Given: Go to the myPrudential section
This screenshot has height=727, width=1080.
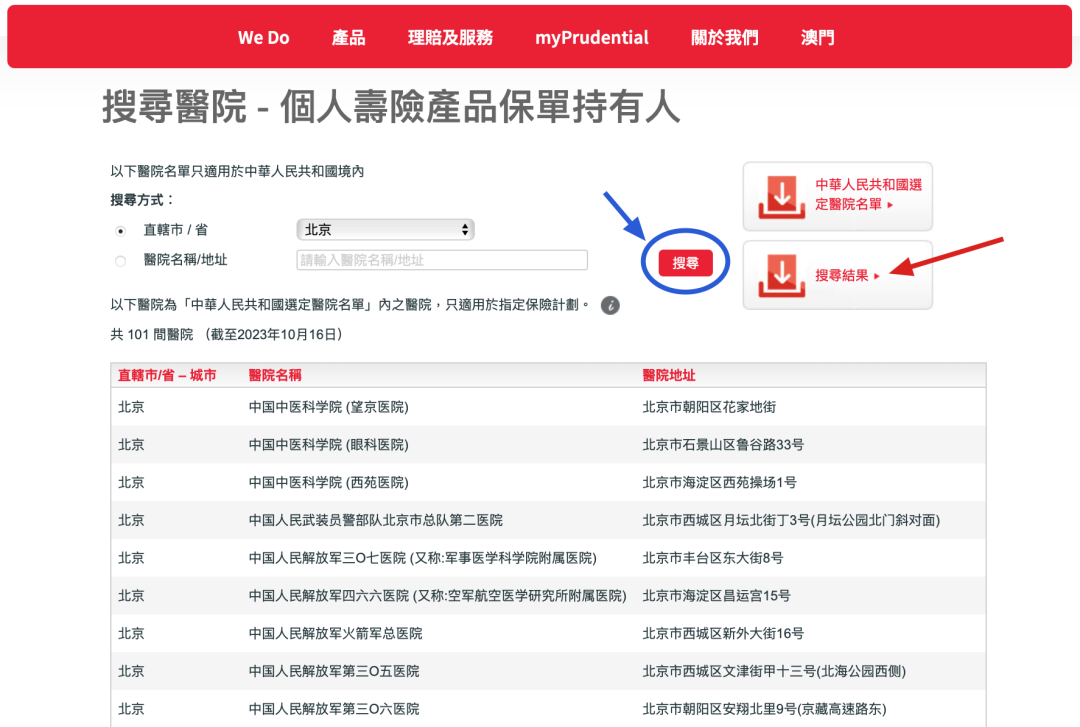Looking at the screenshot, I should coord(591,37).
